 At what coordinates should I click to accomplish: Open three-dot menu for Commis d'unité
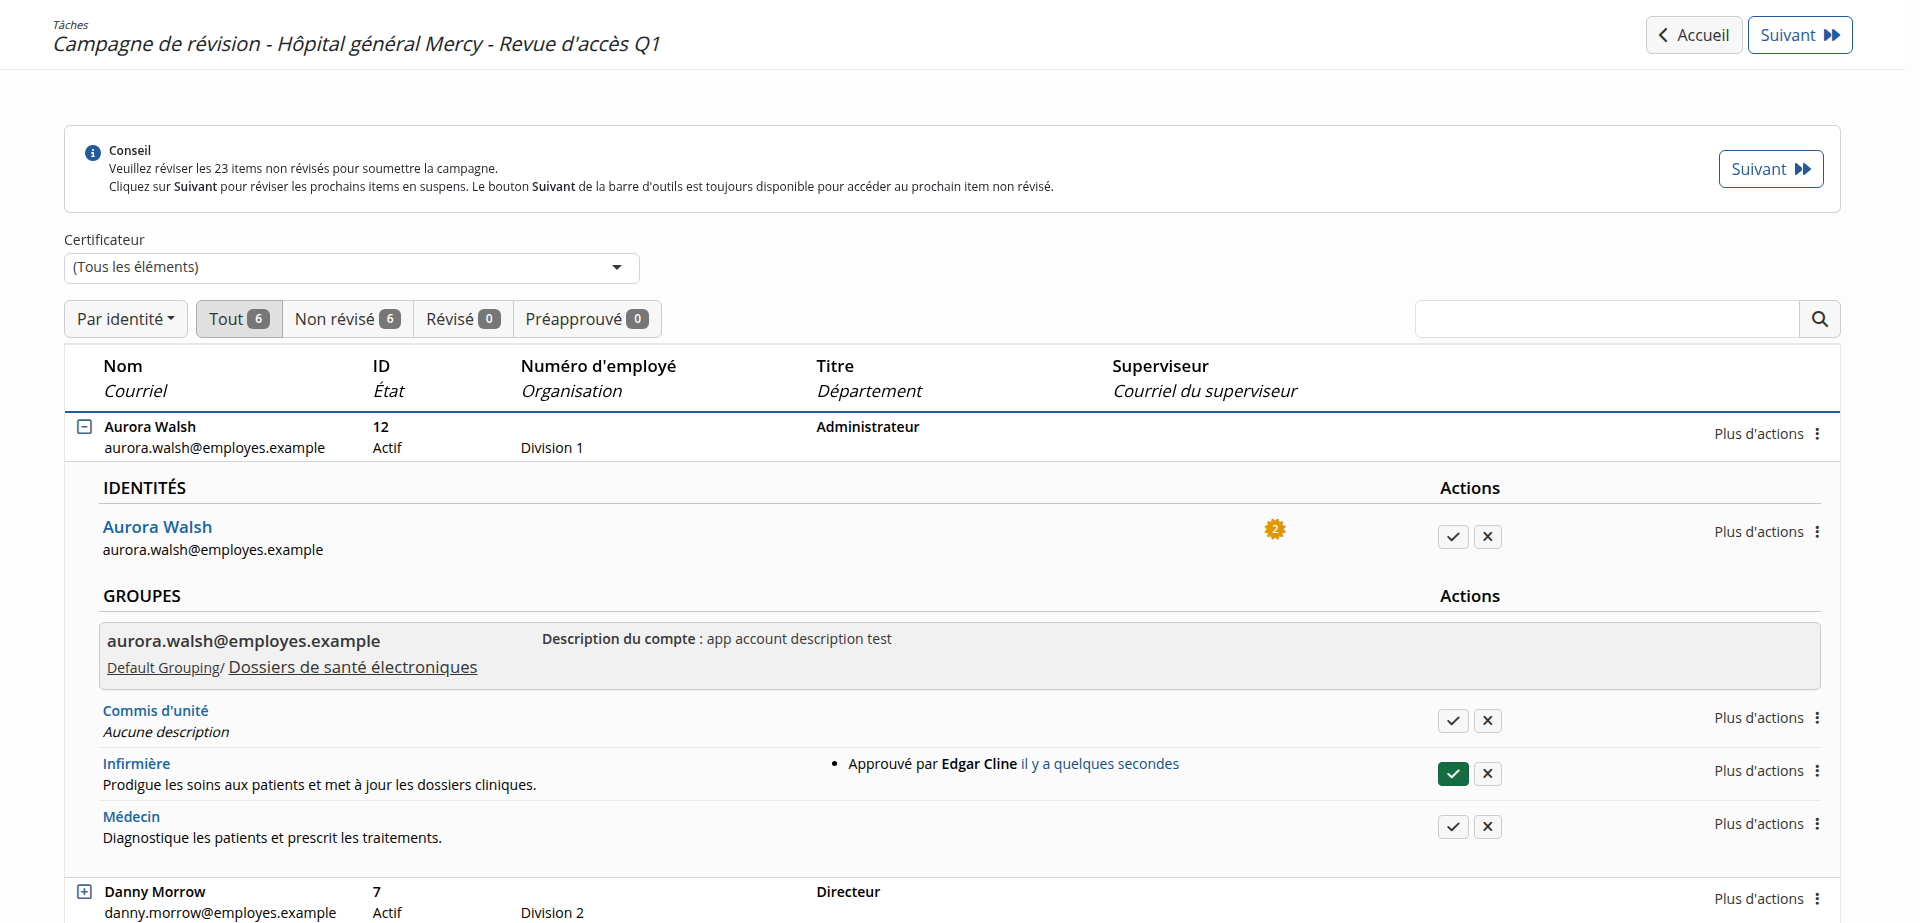(x=1817, y=718)
